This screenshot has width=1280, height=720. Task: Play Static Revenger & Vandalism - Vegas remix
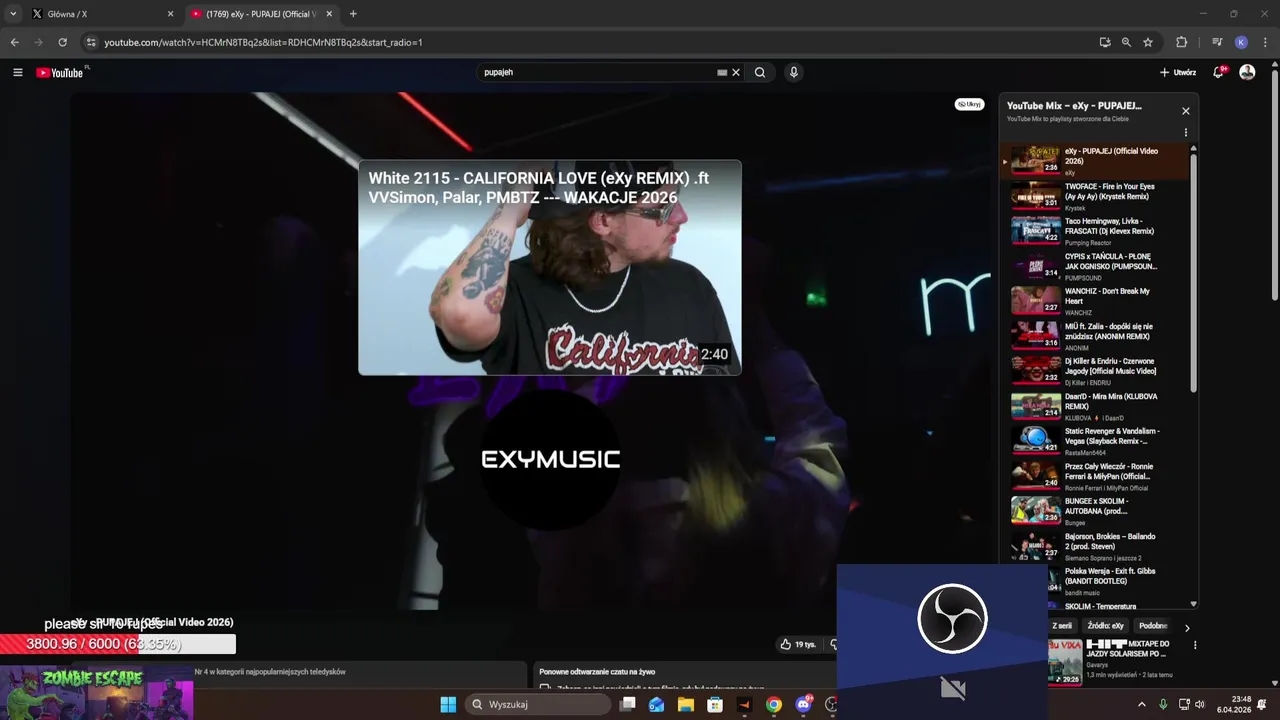pyautogui.click(x=1095, y=440)
